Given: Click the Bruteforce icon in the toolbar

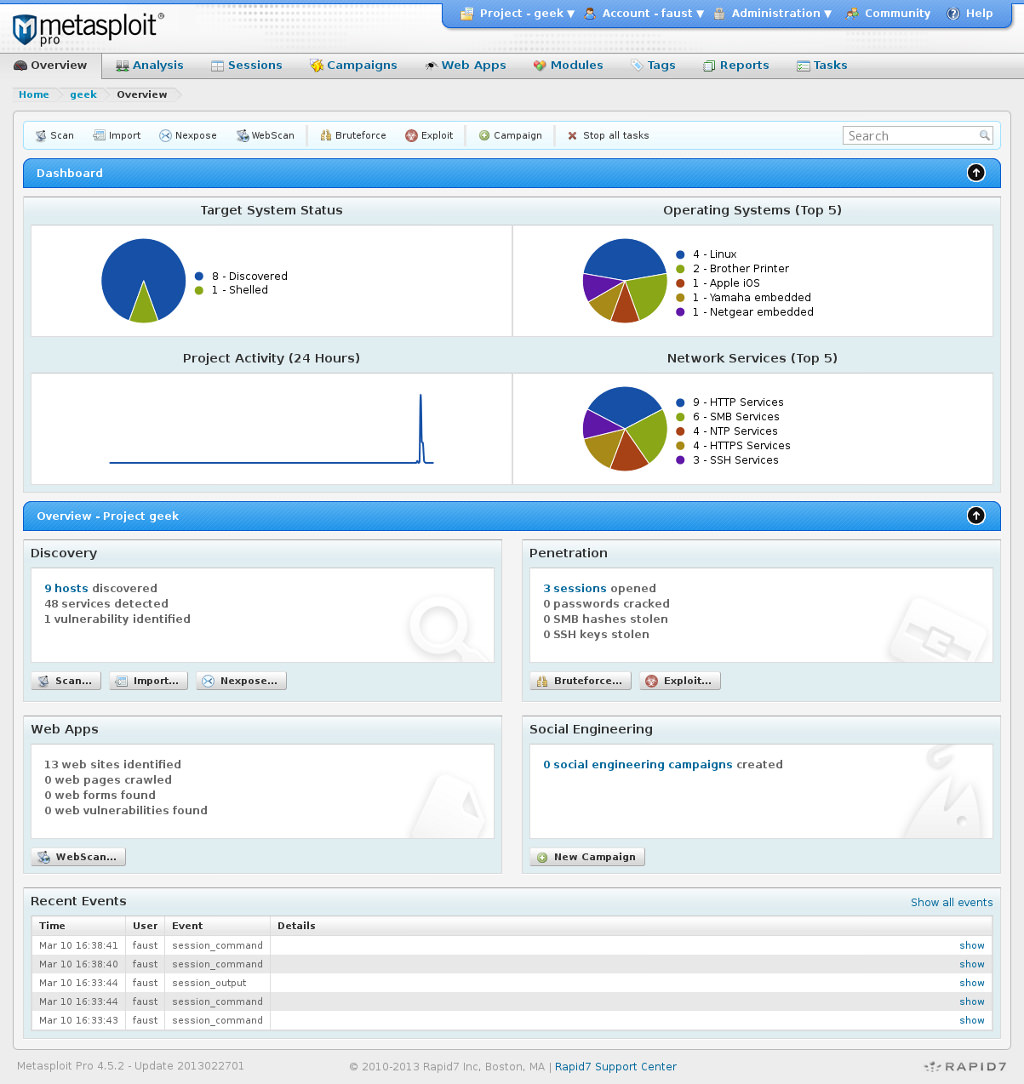Looking at the screenshot, I should (326, 136).
